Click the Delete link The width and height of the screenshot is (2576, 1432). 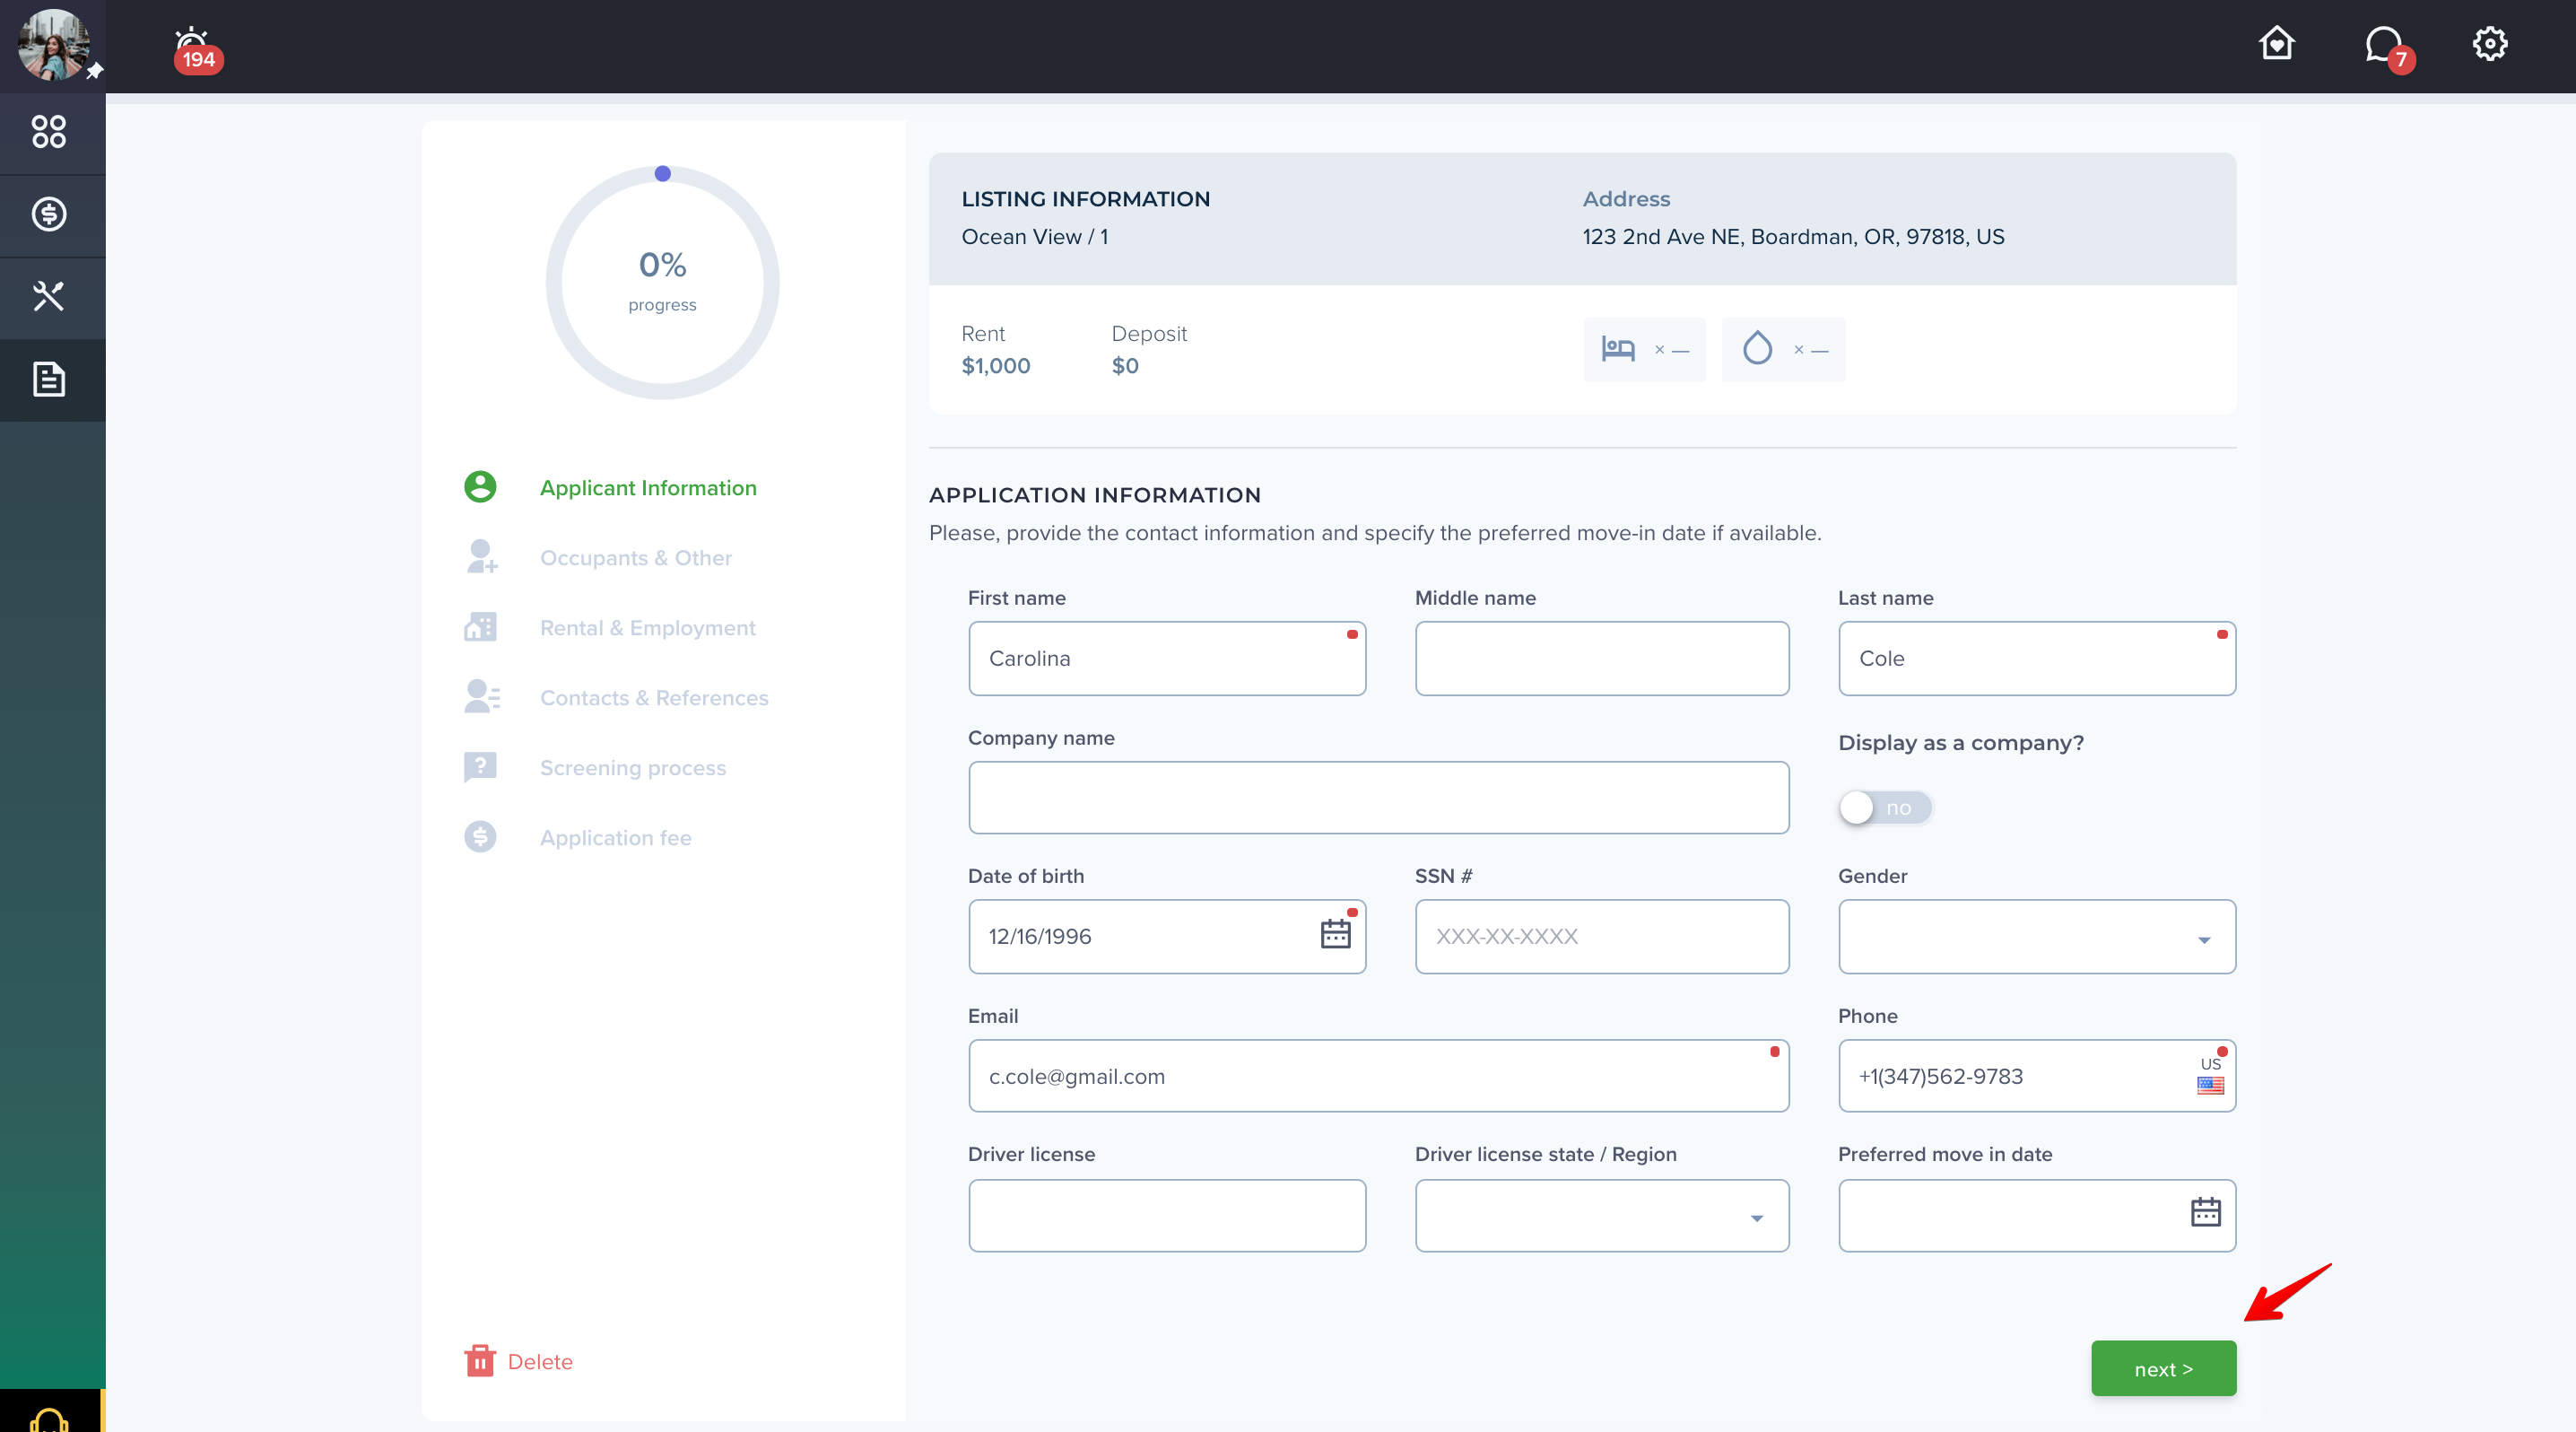click(540, 1362)
